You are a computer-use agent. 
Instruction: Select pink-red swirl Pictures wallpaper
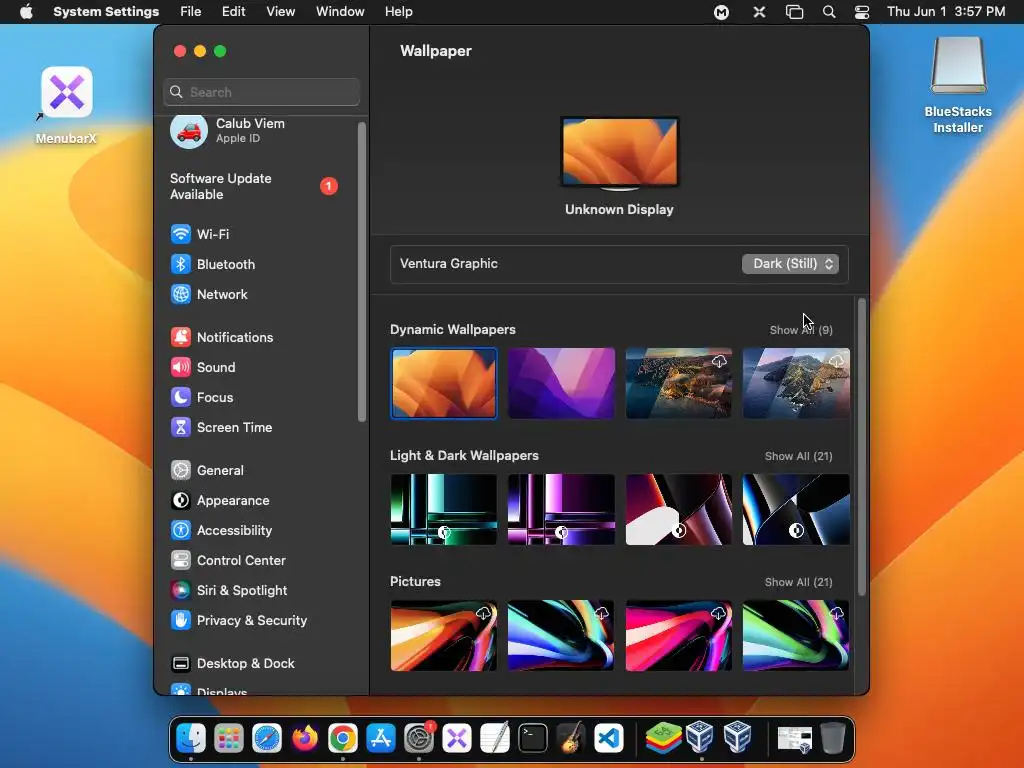(x=679, y=635)
